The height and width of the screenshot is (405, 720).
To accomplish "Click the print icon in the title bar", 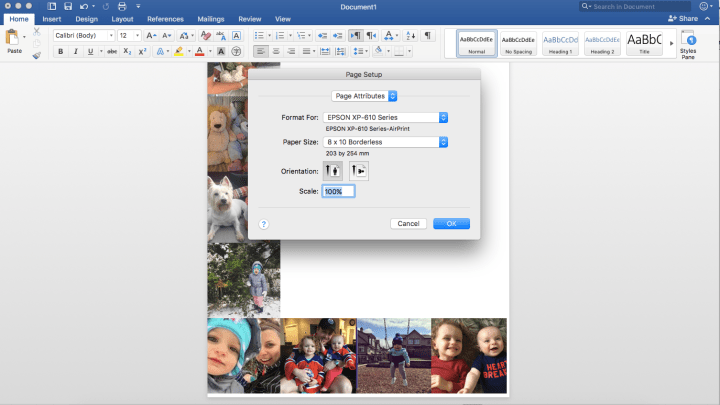I will pyautogui.click(x=122, y=6).
